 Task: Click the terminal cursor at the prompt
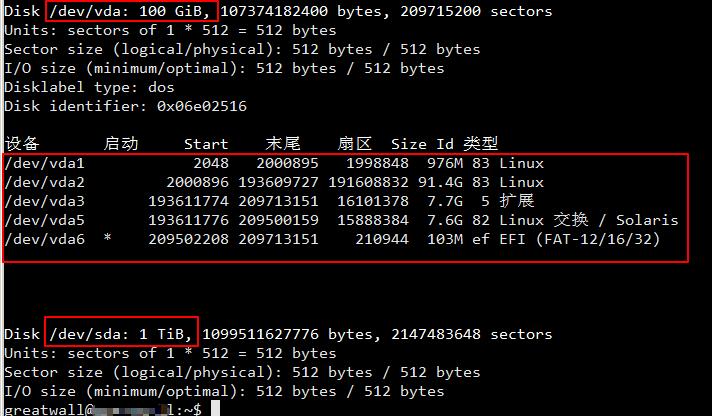click(x=212, y=410)
